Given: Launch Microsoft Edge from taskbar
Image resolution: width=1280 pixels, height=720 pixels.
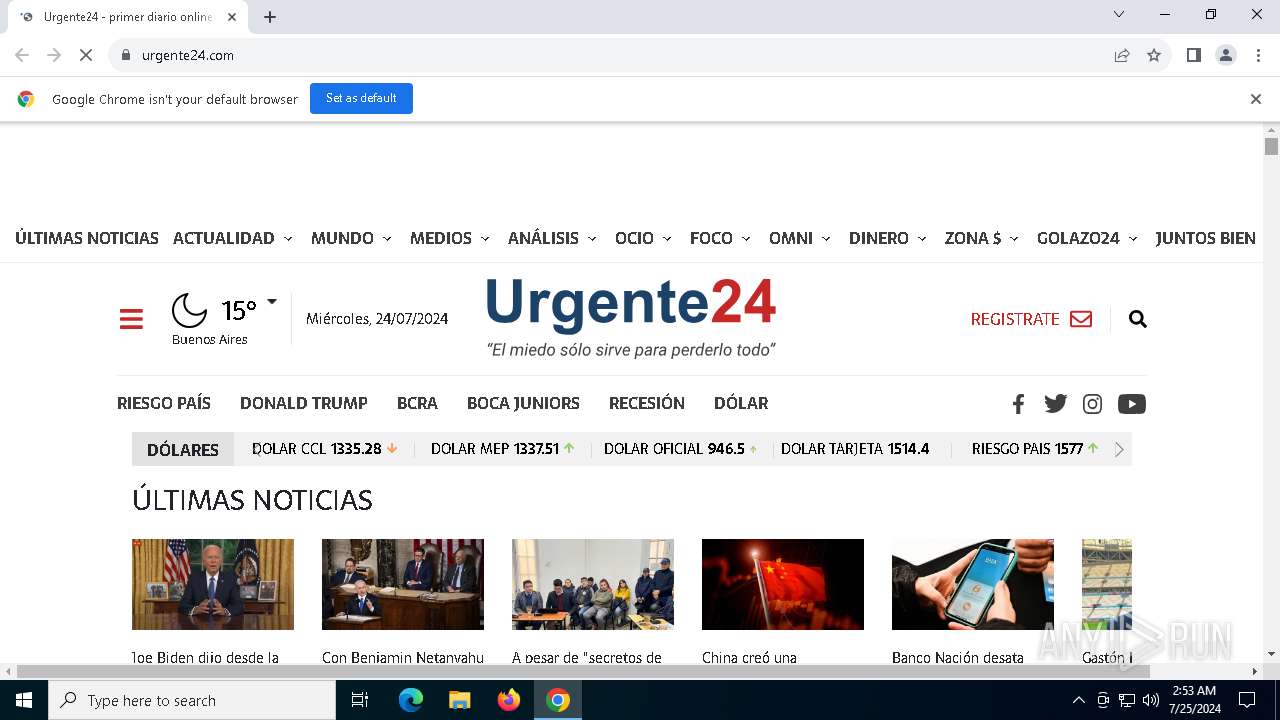Looking at the screenshot, I should click(411, 700).
